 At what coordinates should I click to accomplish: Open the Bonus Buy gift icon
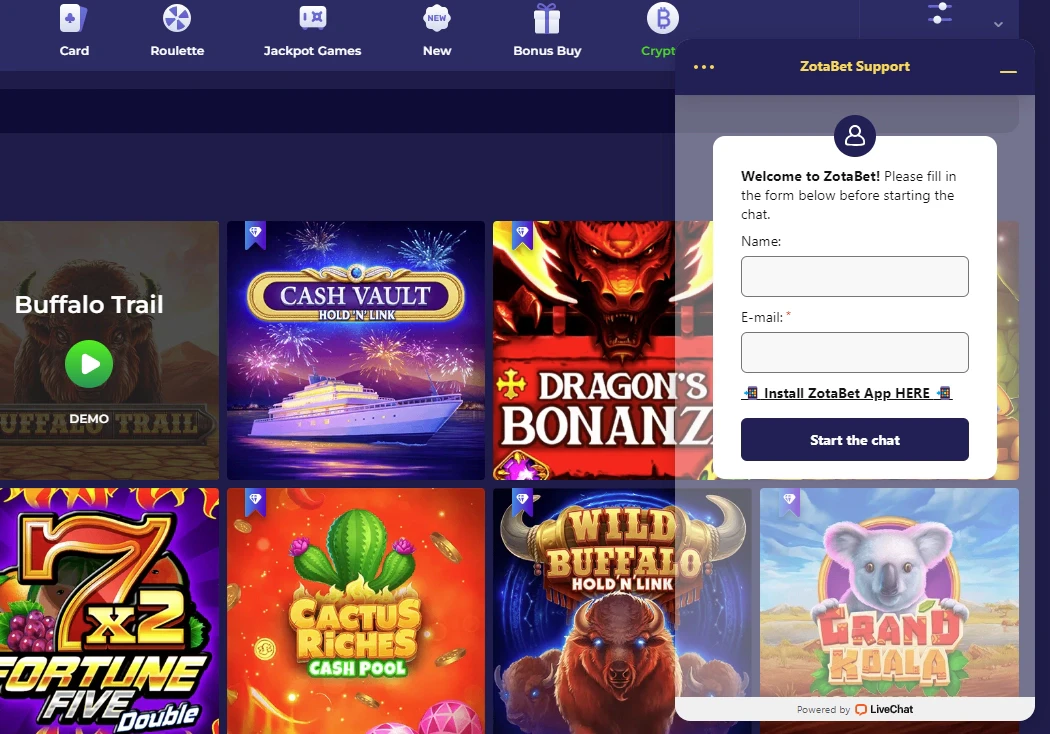[x=546, y=19]
